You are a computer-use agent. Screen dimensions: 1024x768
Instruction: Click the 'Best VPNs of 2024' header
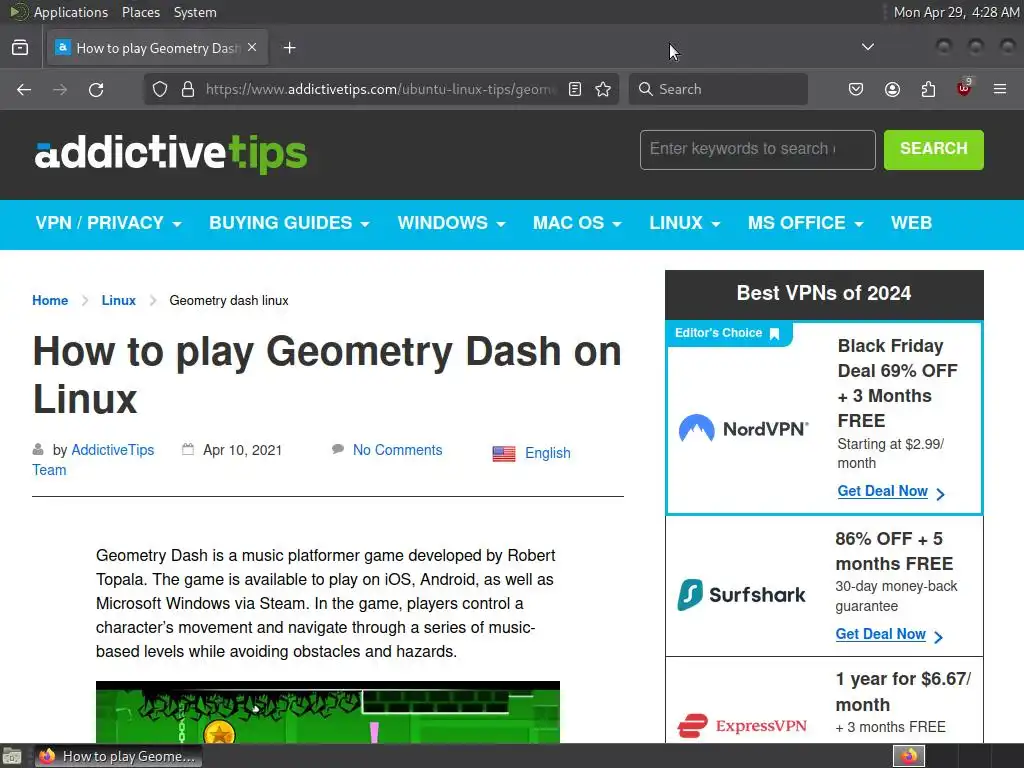[x=824, y=293]
